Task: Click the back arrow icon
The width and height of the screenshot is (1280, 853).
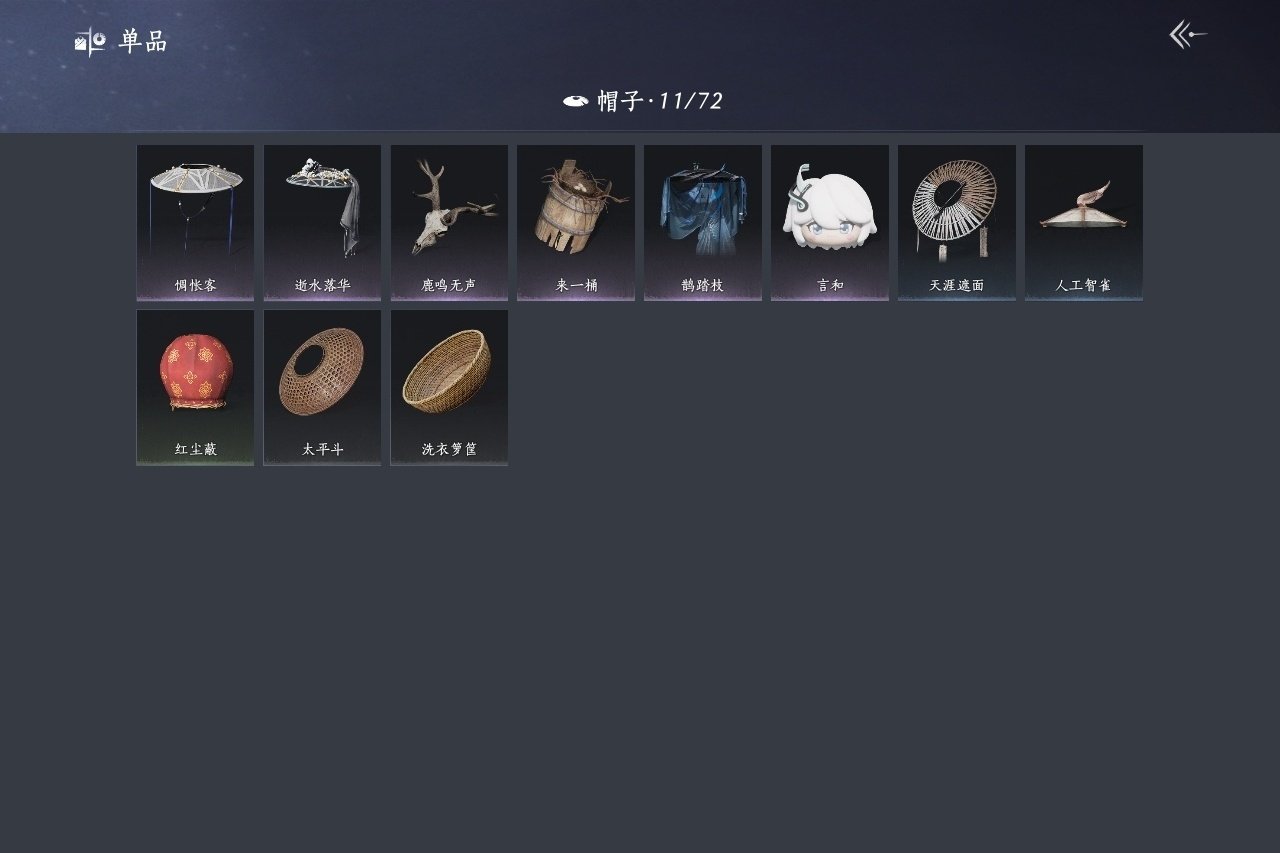Action: click(x=1188, y=35)
